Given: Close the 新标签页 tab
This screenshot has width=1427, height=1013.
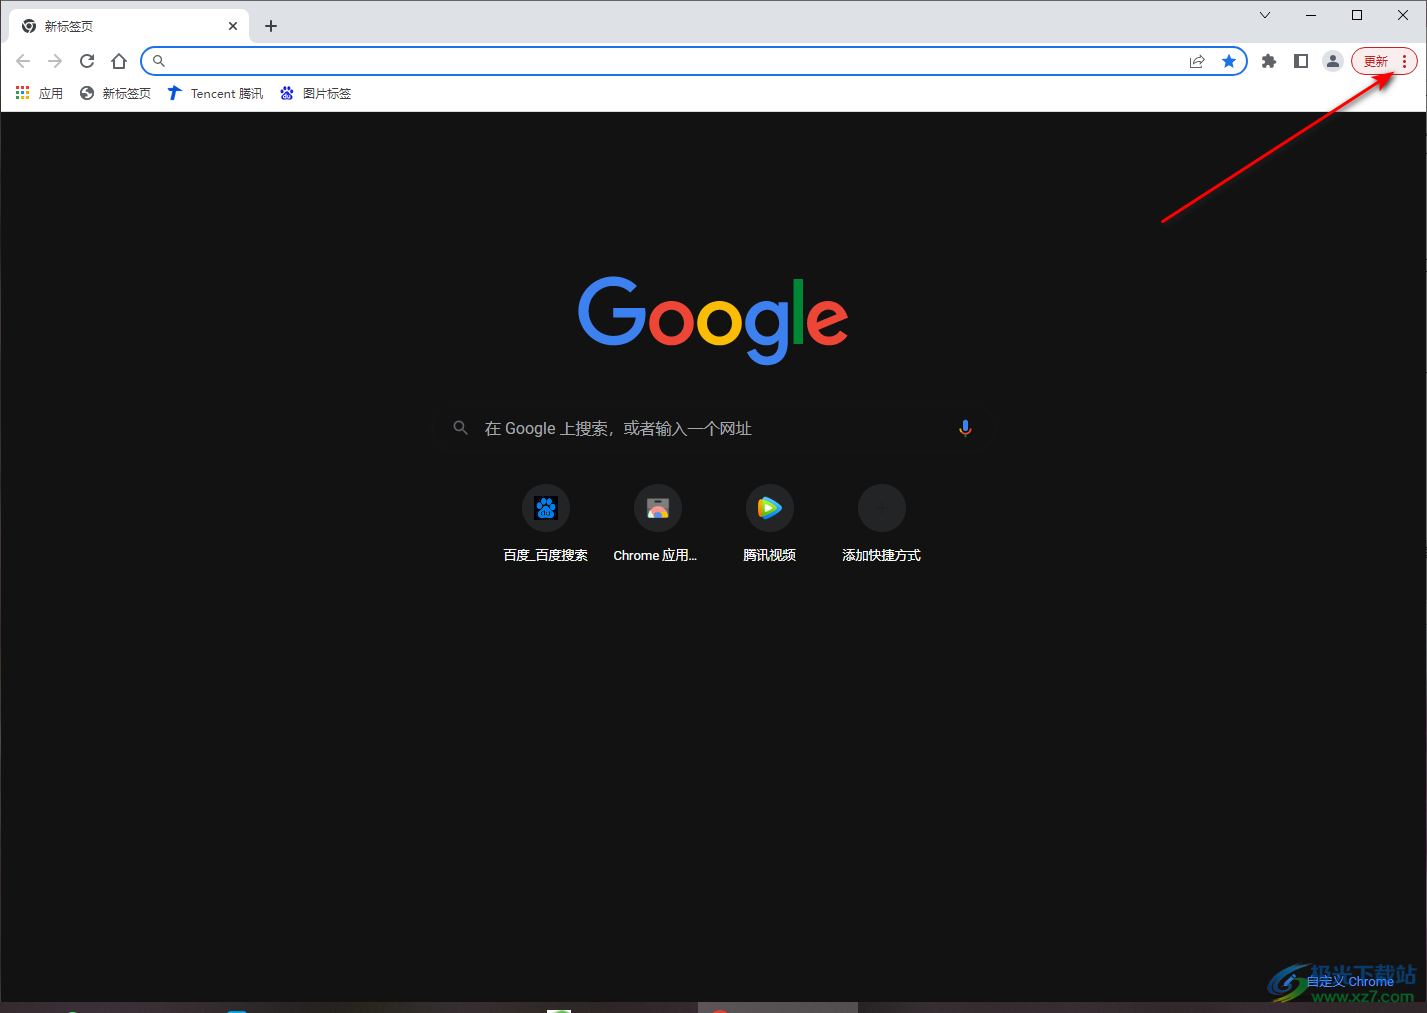Looking at the screenshot, I should pos(233,26).
